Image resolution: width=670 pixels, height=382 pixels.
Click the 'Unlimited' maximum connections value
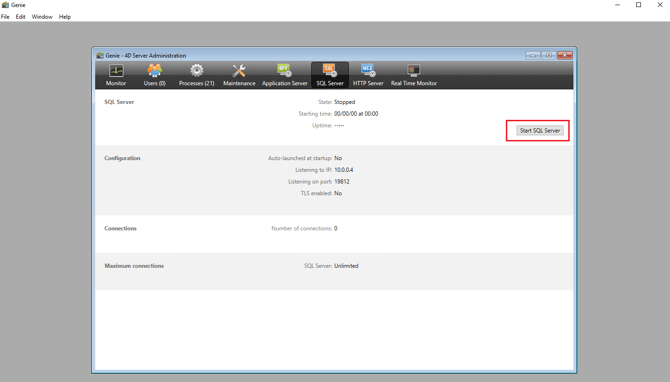pos(346,266)
